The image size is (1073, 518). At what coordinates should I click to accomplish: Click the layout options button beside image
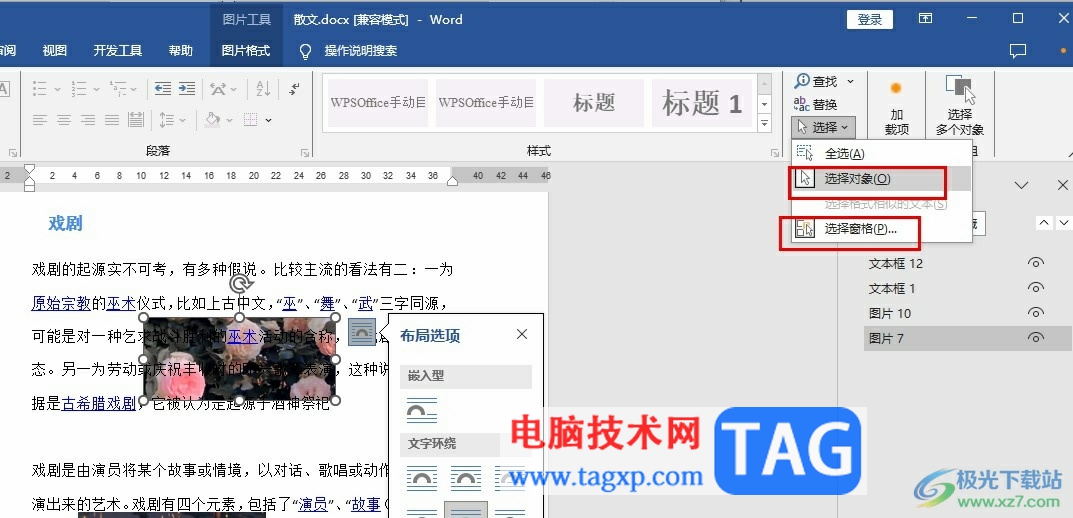click(362, 332)
